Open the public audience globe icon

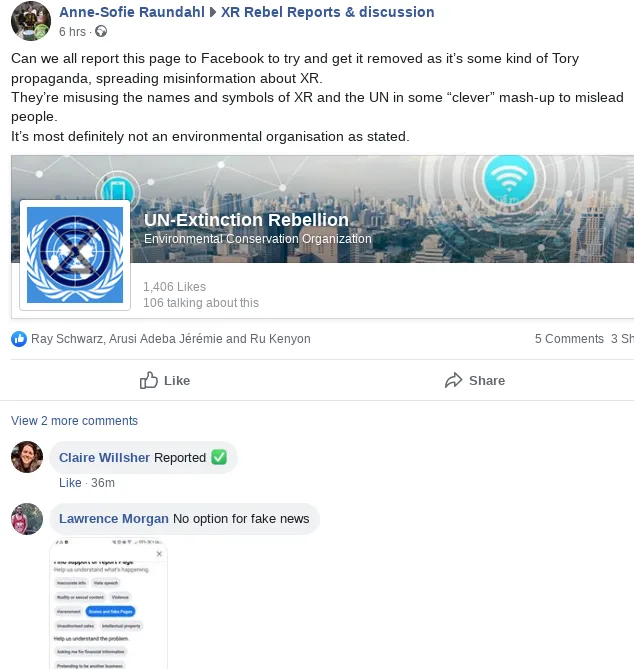coord(101,32)
